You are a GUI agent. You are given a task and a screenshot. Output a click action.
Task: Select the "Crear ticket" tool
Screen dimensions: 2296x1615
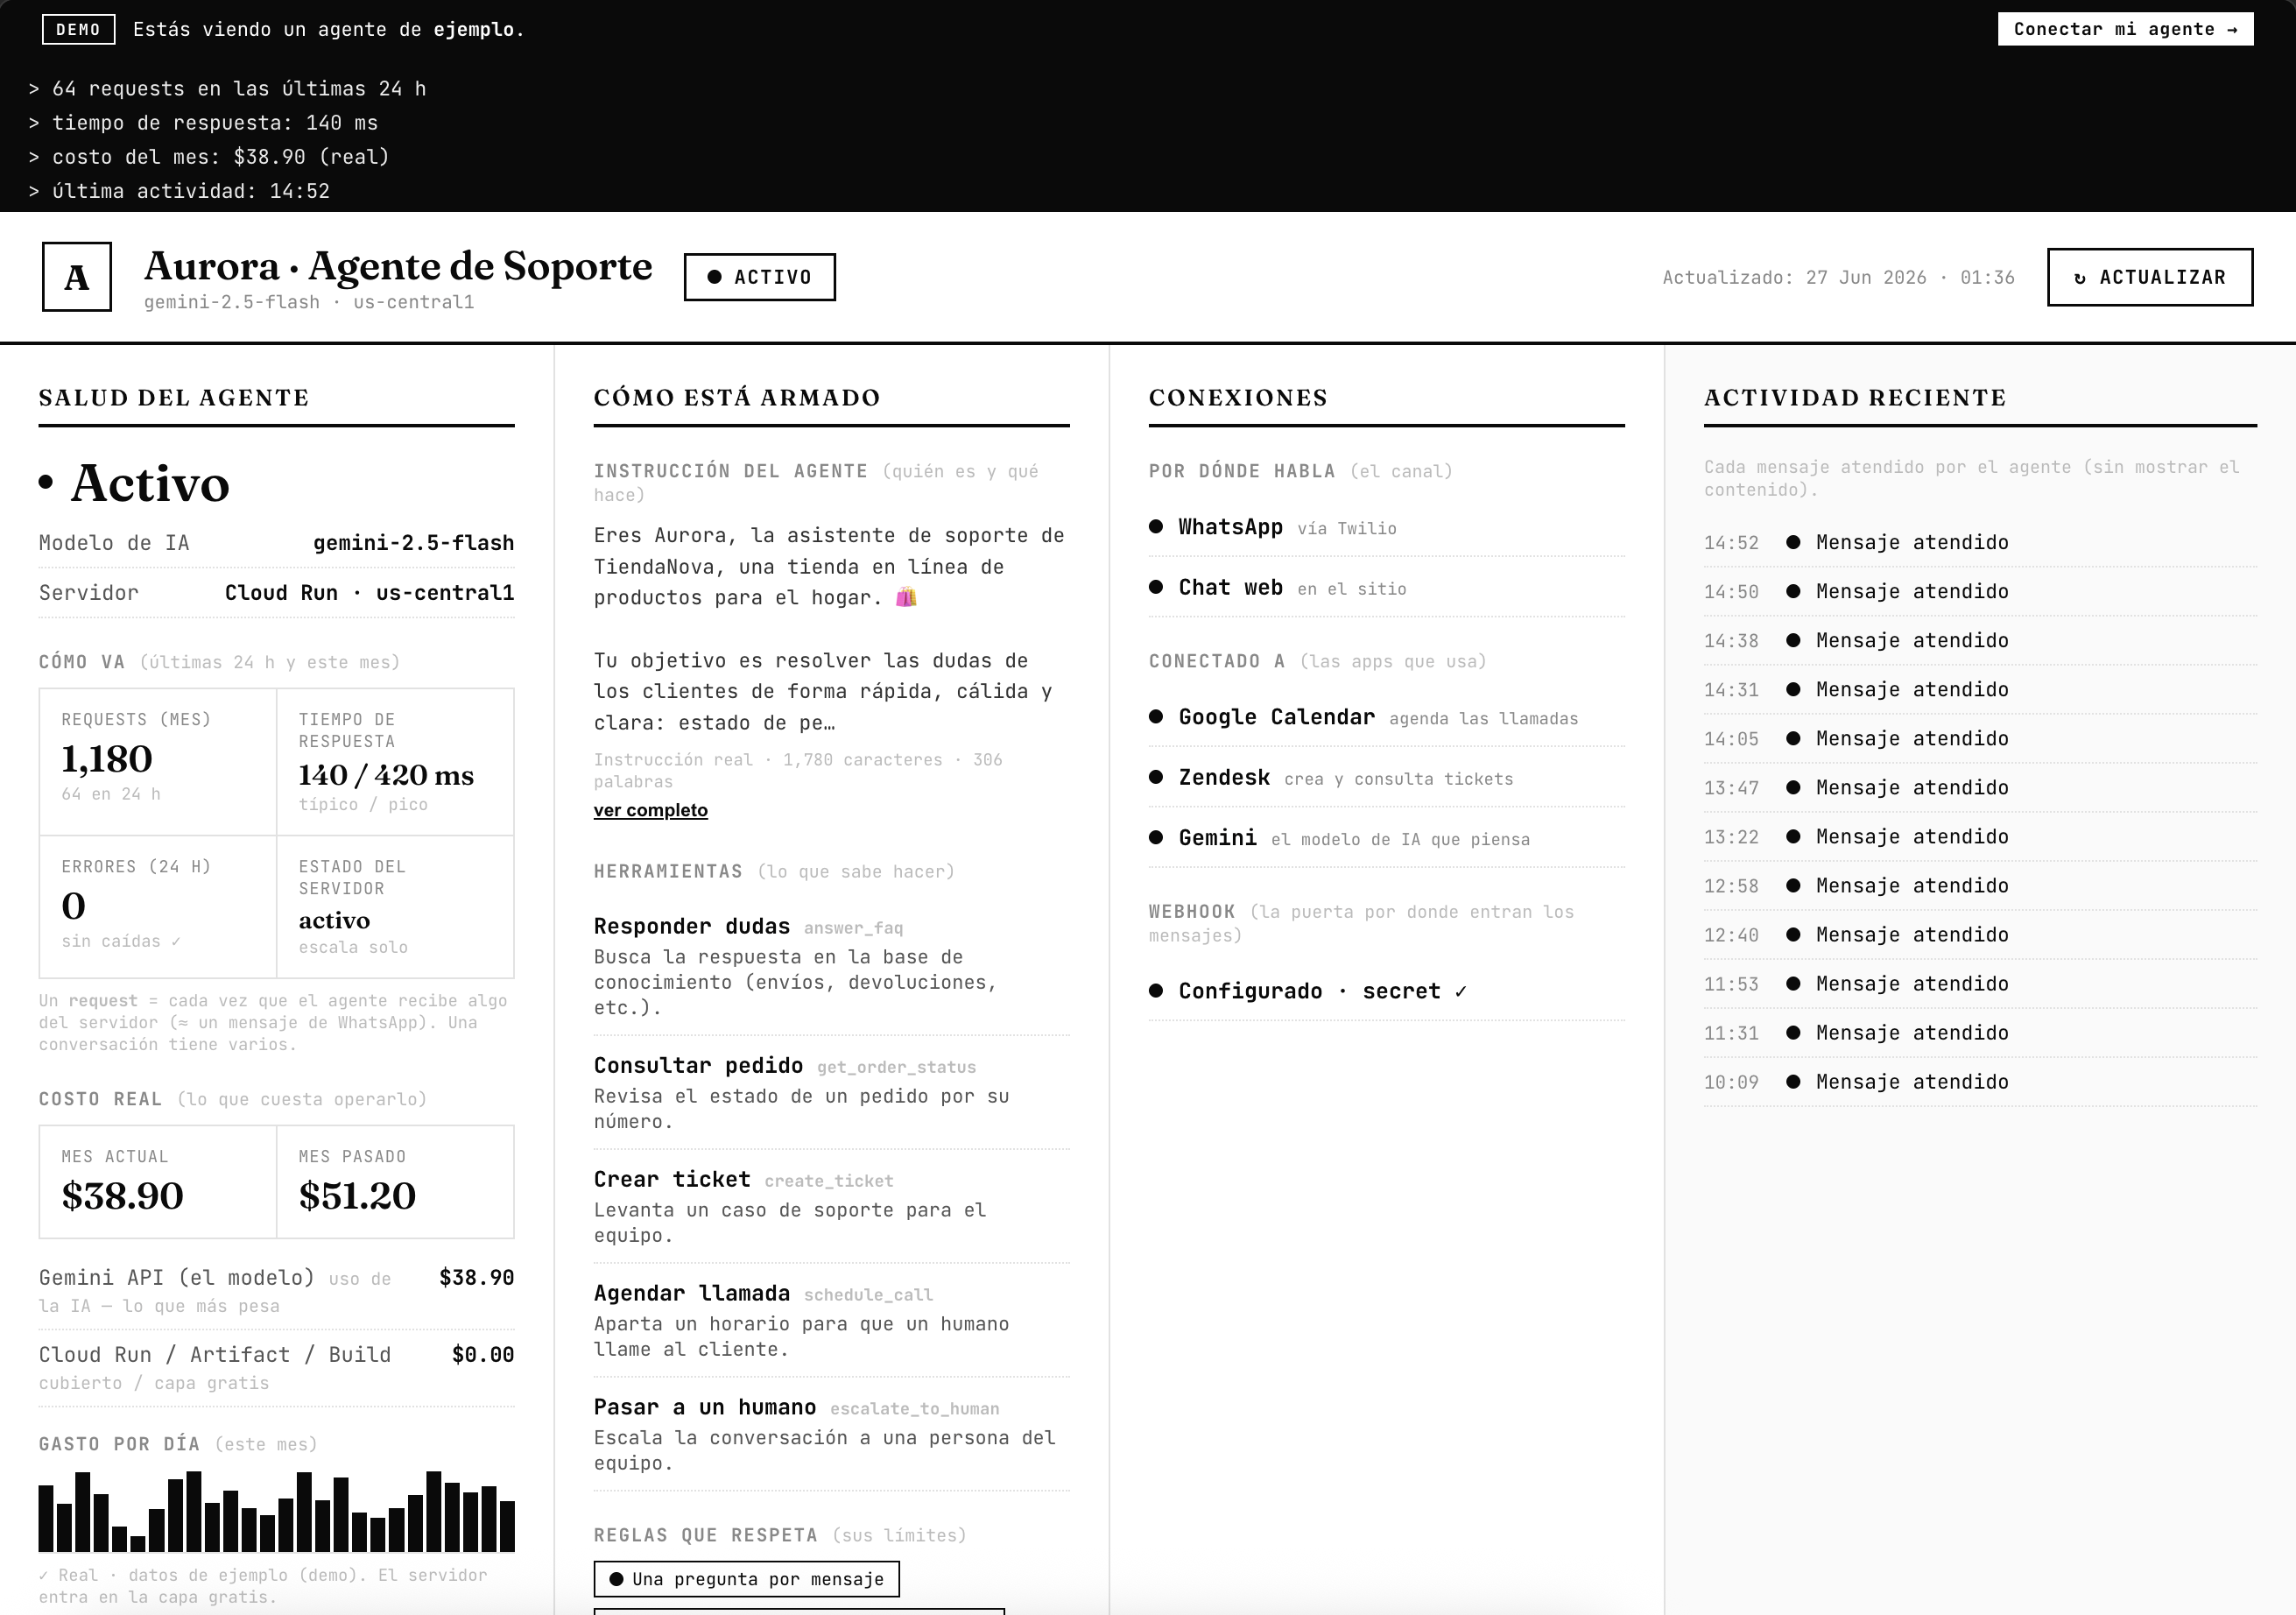point(831,1206)
